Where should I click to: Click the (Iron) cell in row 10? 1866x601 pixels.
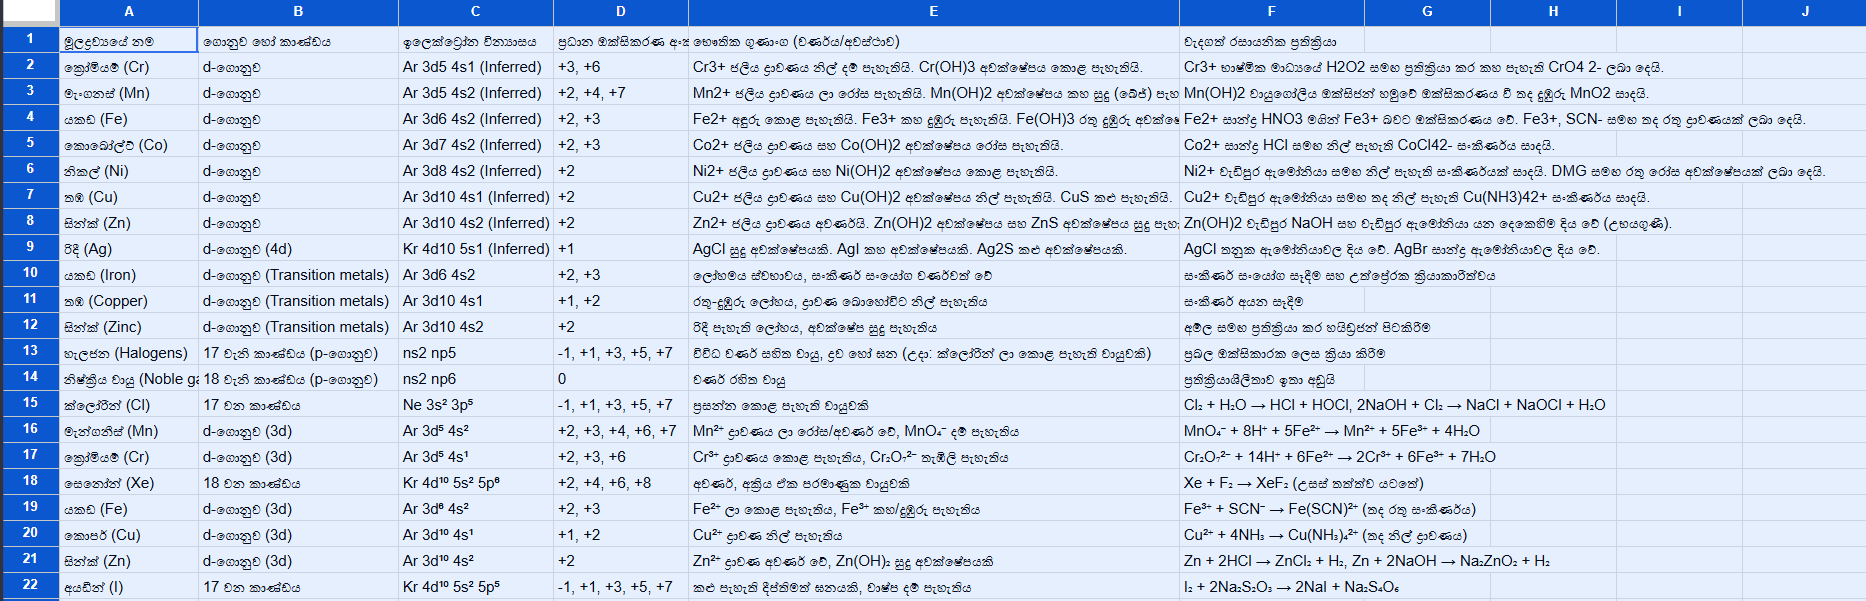click(x=129, y=275)
